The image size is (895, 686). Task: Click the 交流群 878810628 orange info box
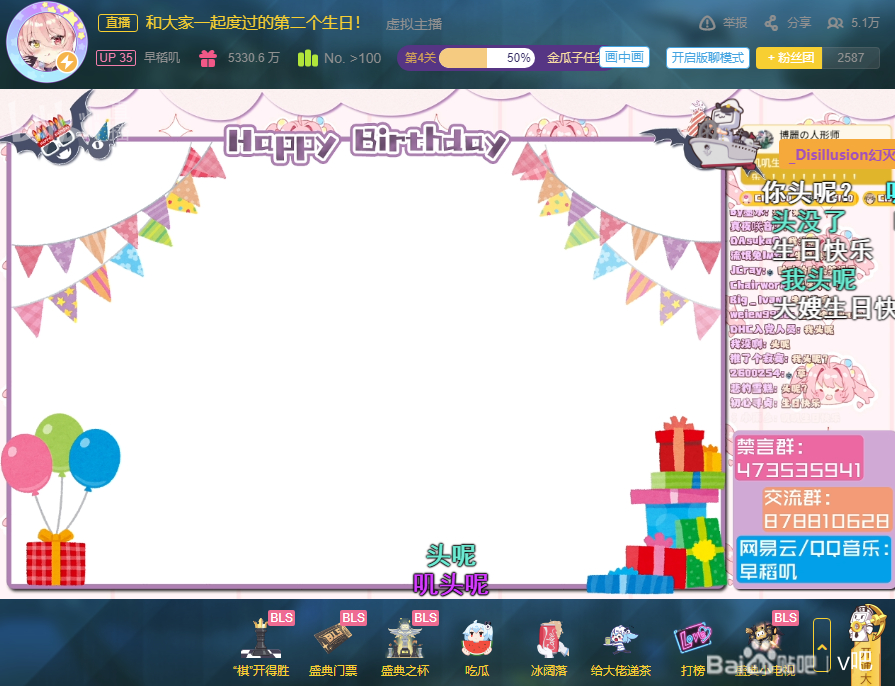(827, 509)
